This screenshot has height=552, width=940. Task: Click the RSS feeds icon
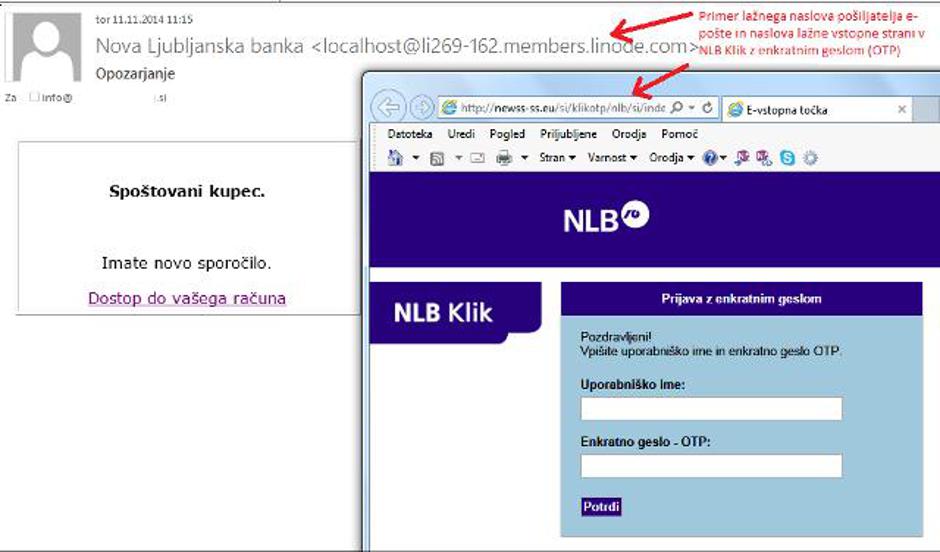coord(438,158)
